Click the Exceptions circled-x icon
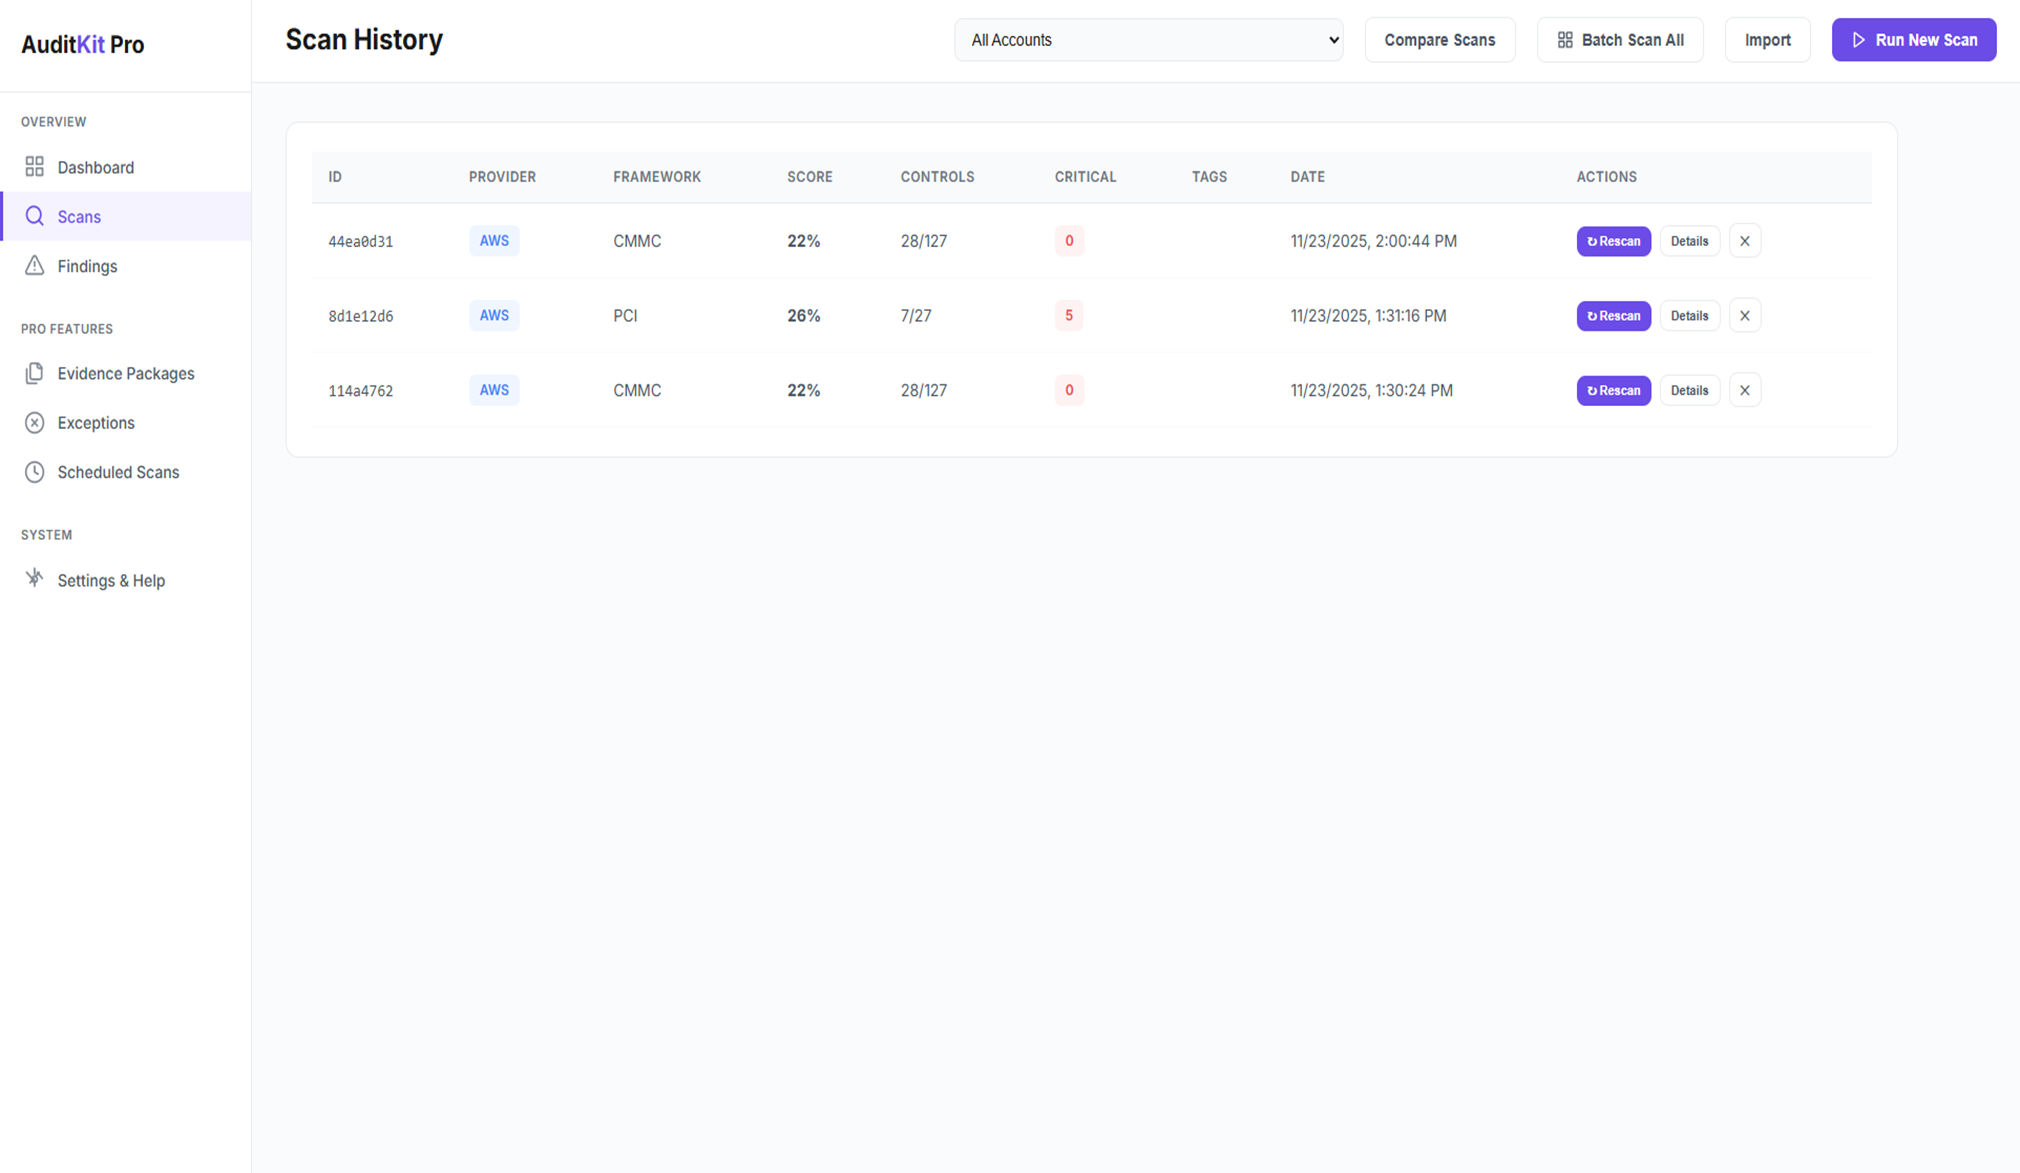The image size is (2020, 1173). pyautogui.click(x=35, y=423)
